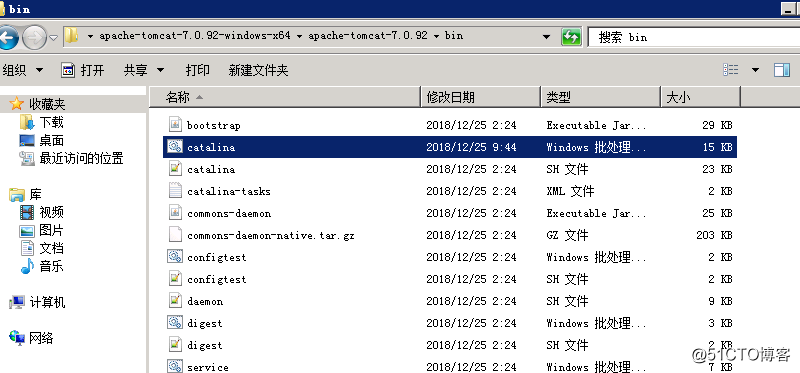Select the digest SH file icon
Image resolution: width=800 pixels, height=373 pixels.
point(175,344)
